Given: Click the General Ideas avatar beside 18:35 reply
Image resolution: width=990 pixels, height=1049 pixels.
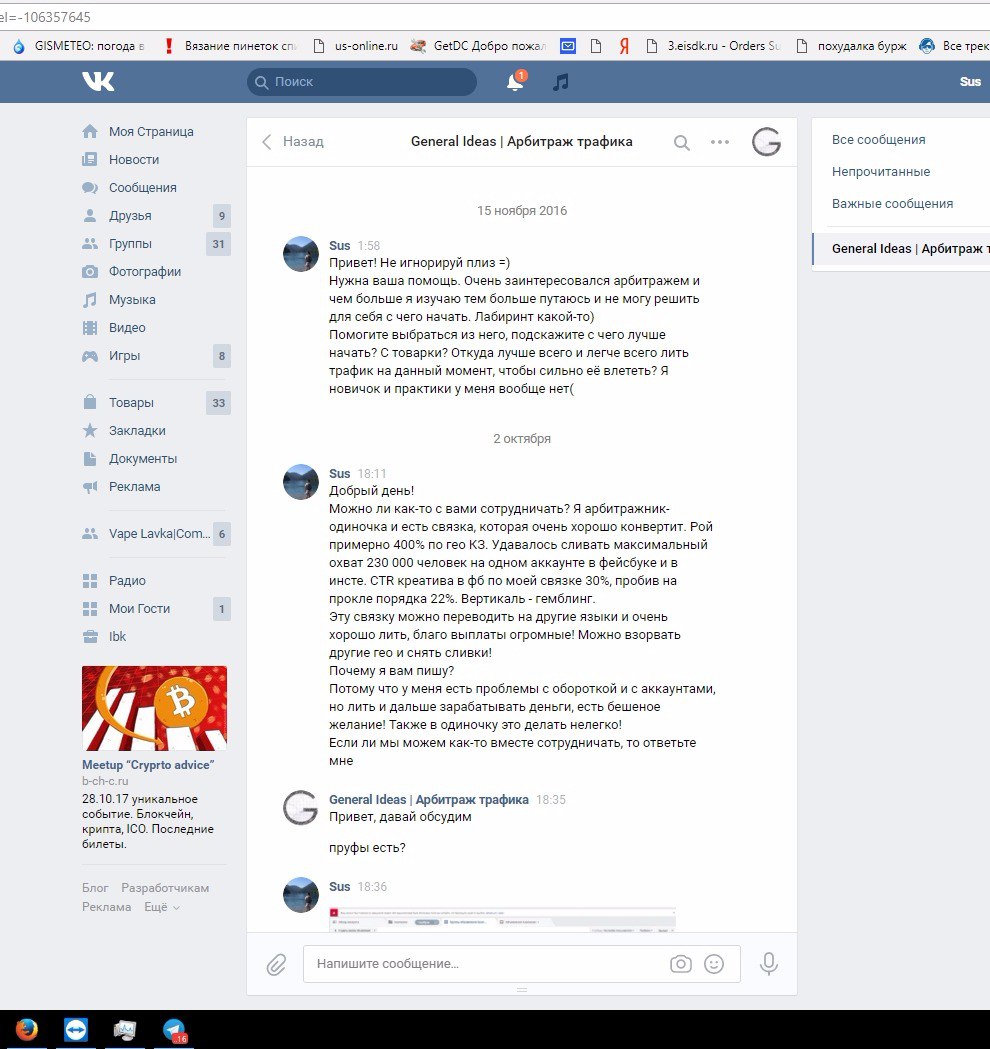Looking at the screenshot, I should coord(300,807).
